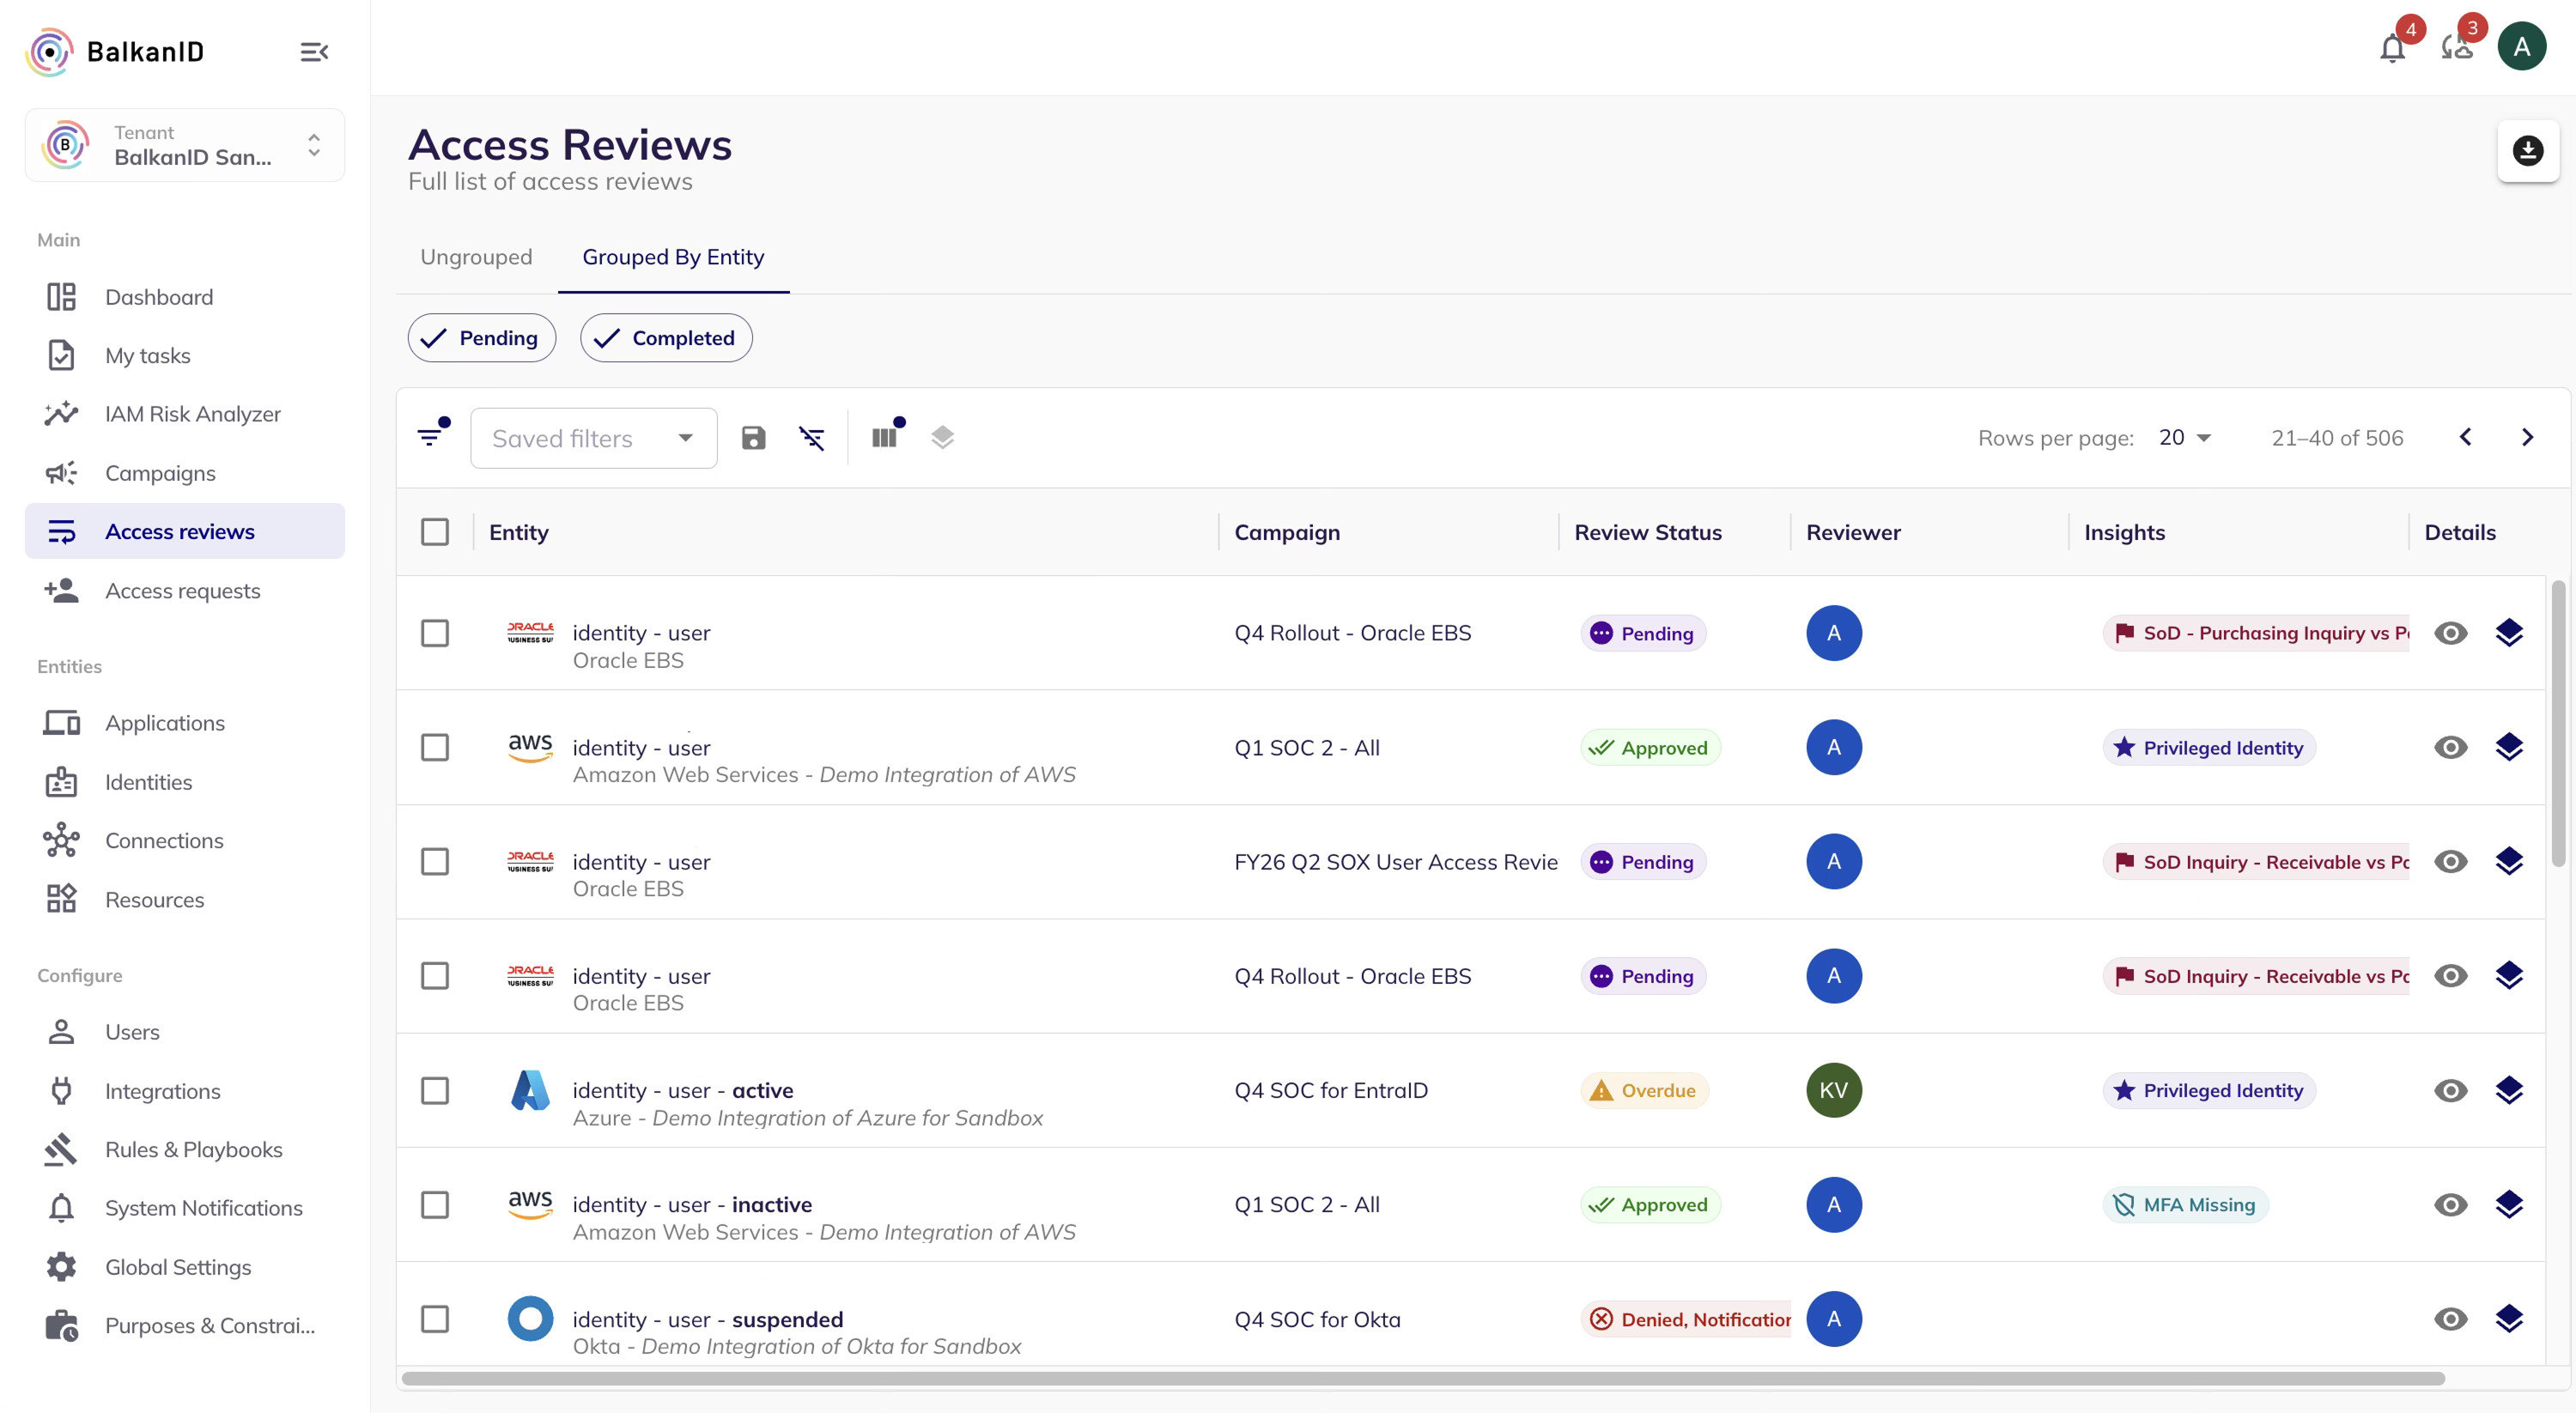
Task: Open the filter options icon
Action: (430, 437)
